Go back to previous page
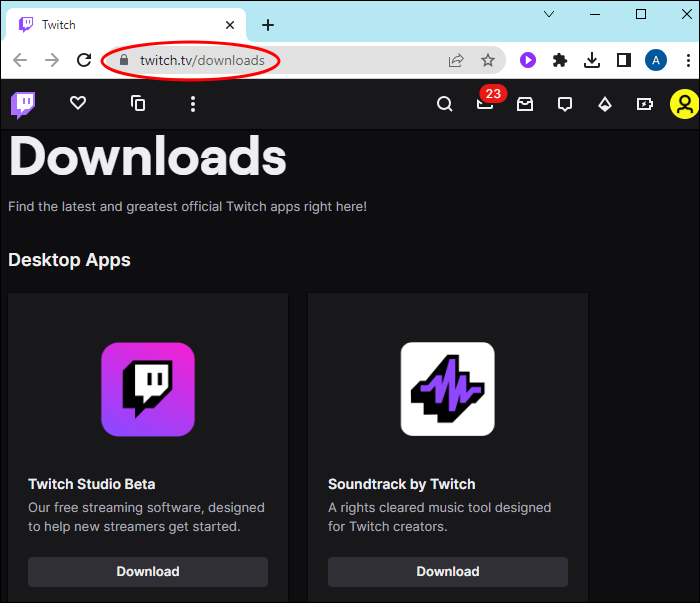The image size is (700, 603). pyautogui.click(x=20, y=60)
